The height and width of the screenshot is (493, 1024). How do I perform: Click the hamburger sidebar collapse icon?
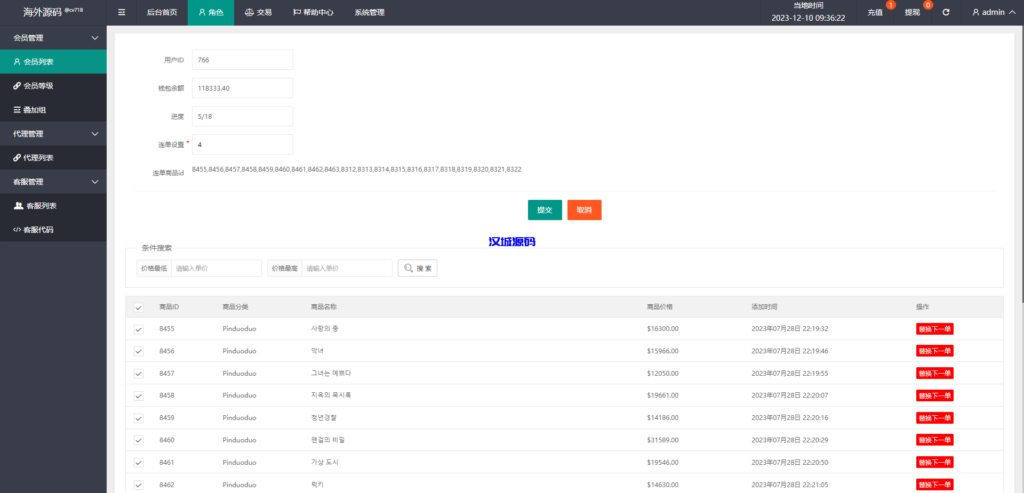122,13
